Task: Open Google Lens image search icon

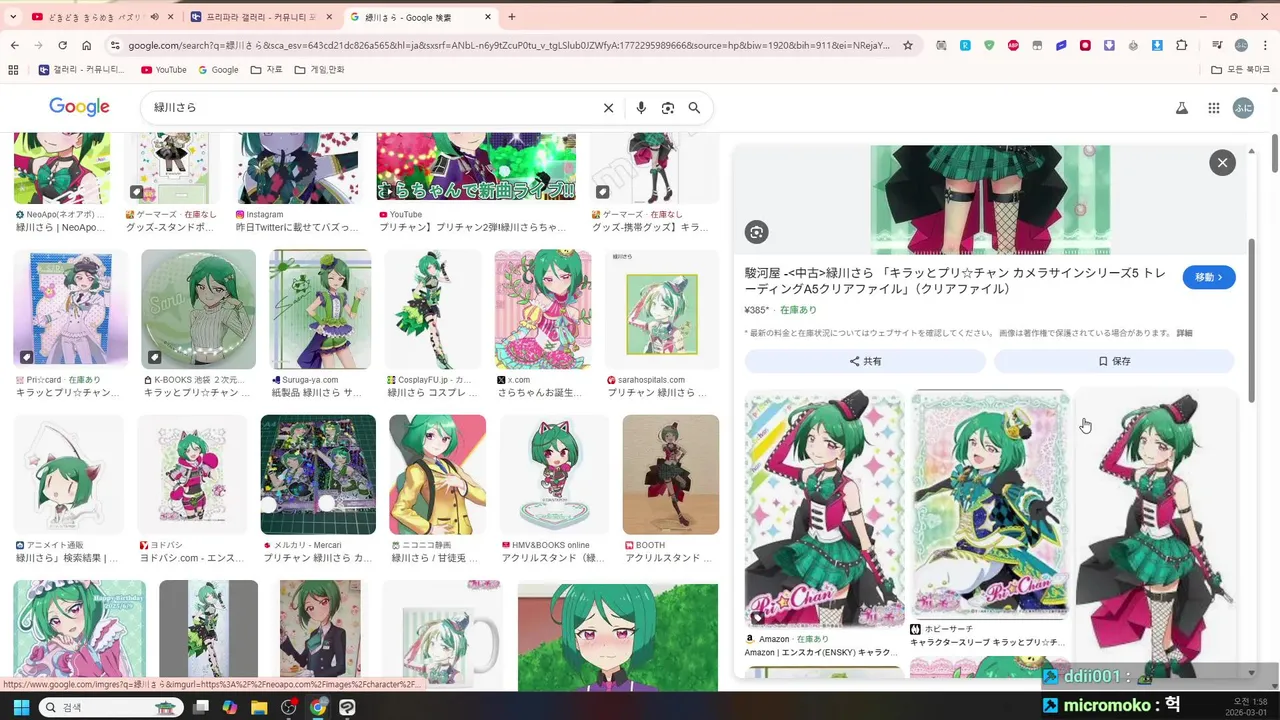Action: [x=668, y=108]
